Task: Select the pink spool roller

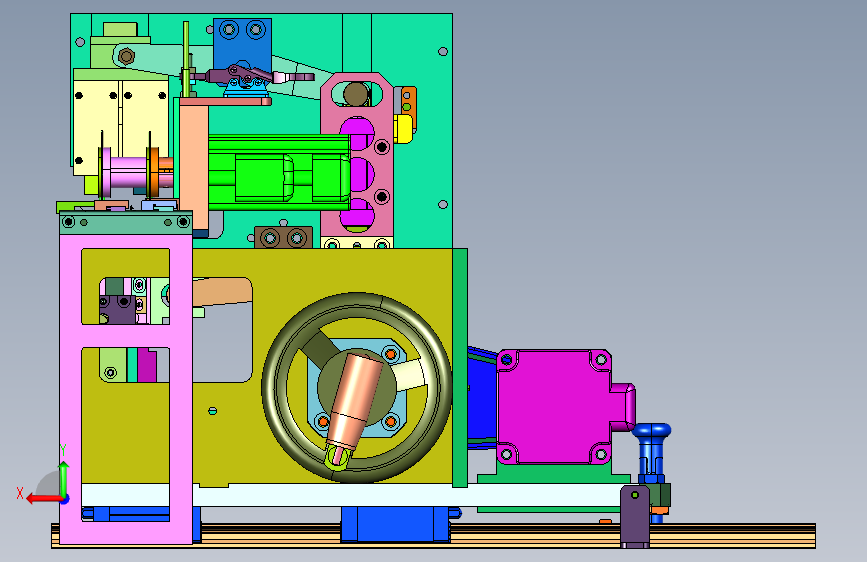Action: (x=128, y=171)
